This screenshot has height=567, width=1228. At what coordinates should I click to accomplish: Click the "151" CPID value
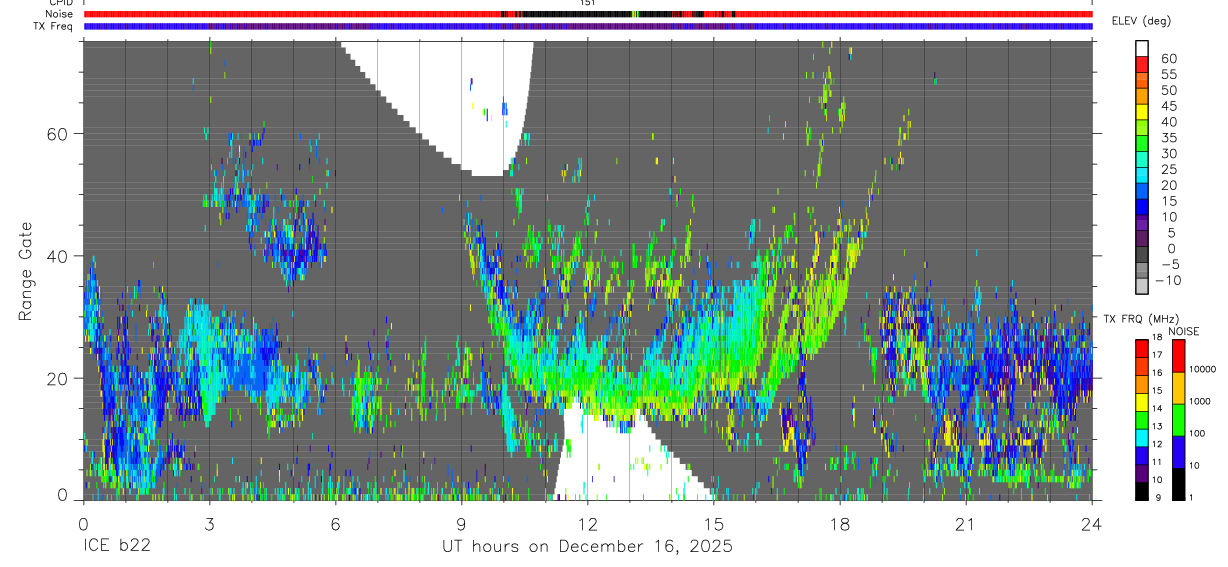[587, 3]
